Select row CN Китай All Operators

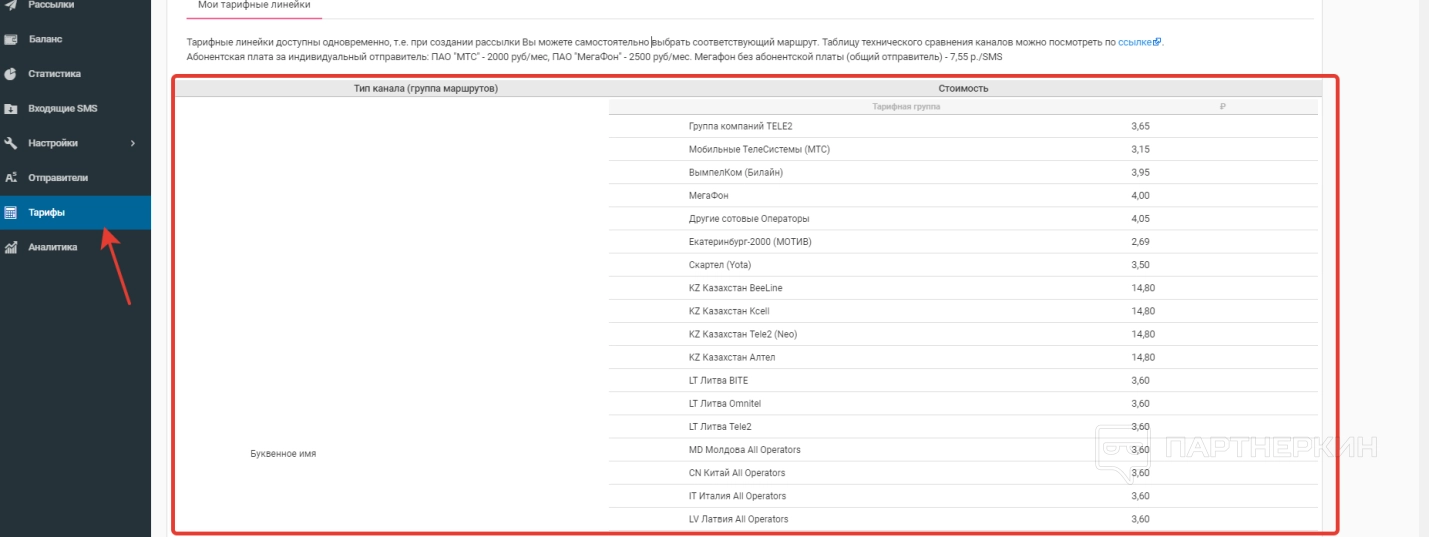coord(963,473)
